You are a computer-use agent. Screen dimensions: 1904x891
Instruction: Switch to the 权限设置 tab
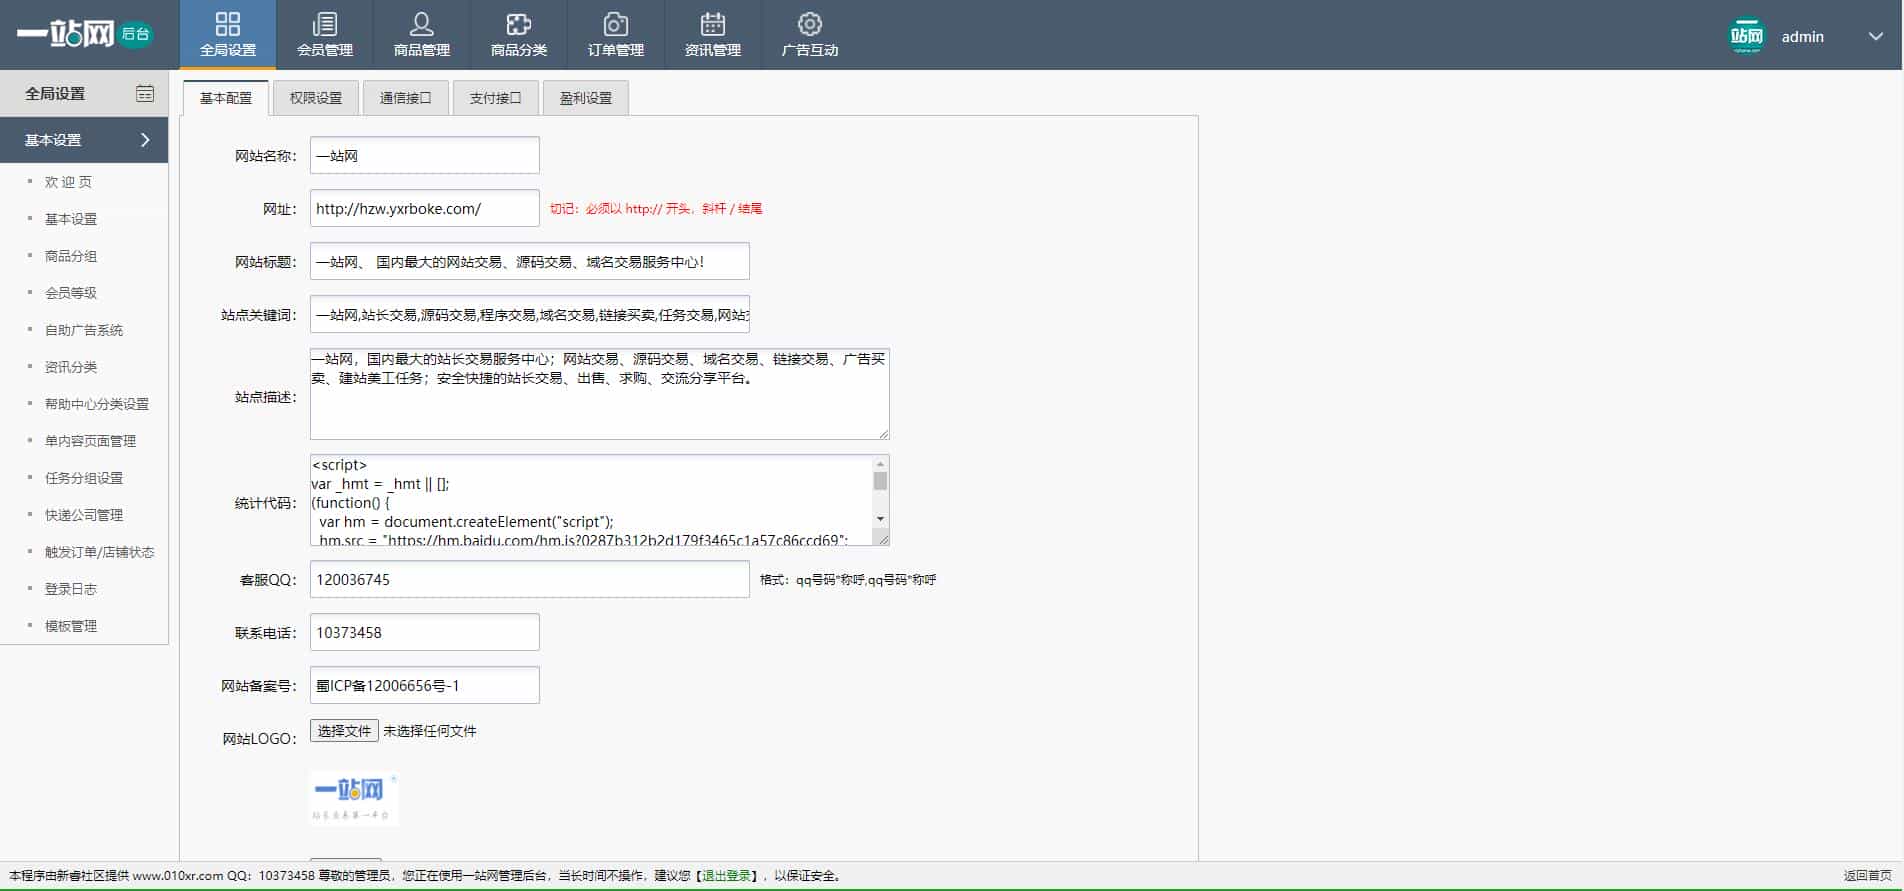(316, 98)
